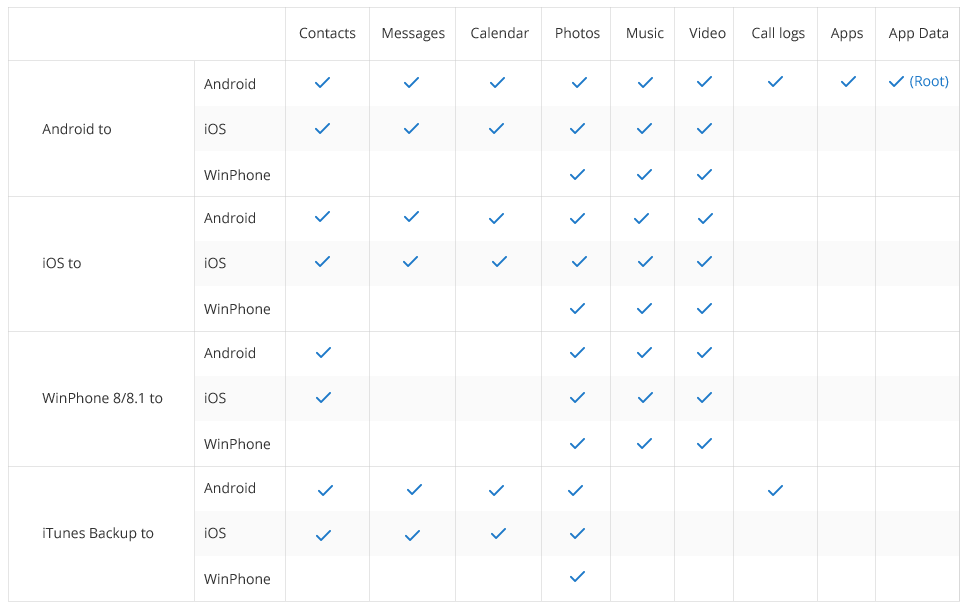Click the Android to Android Apps checkmark
Screen dimensions: 966x608
coord(848,82)
